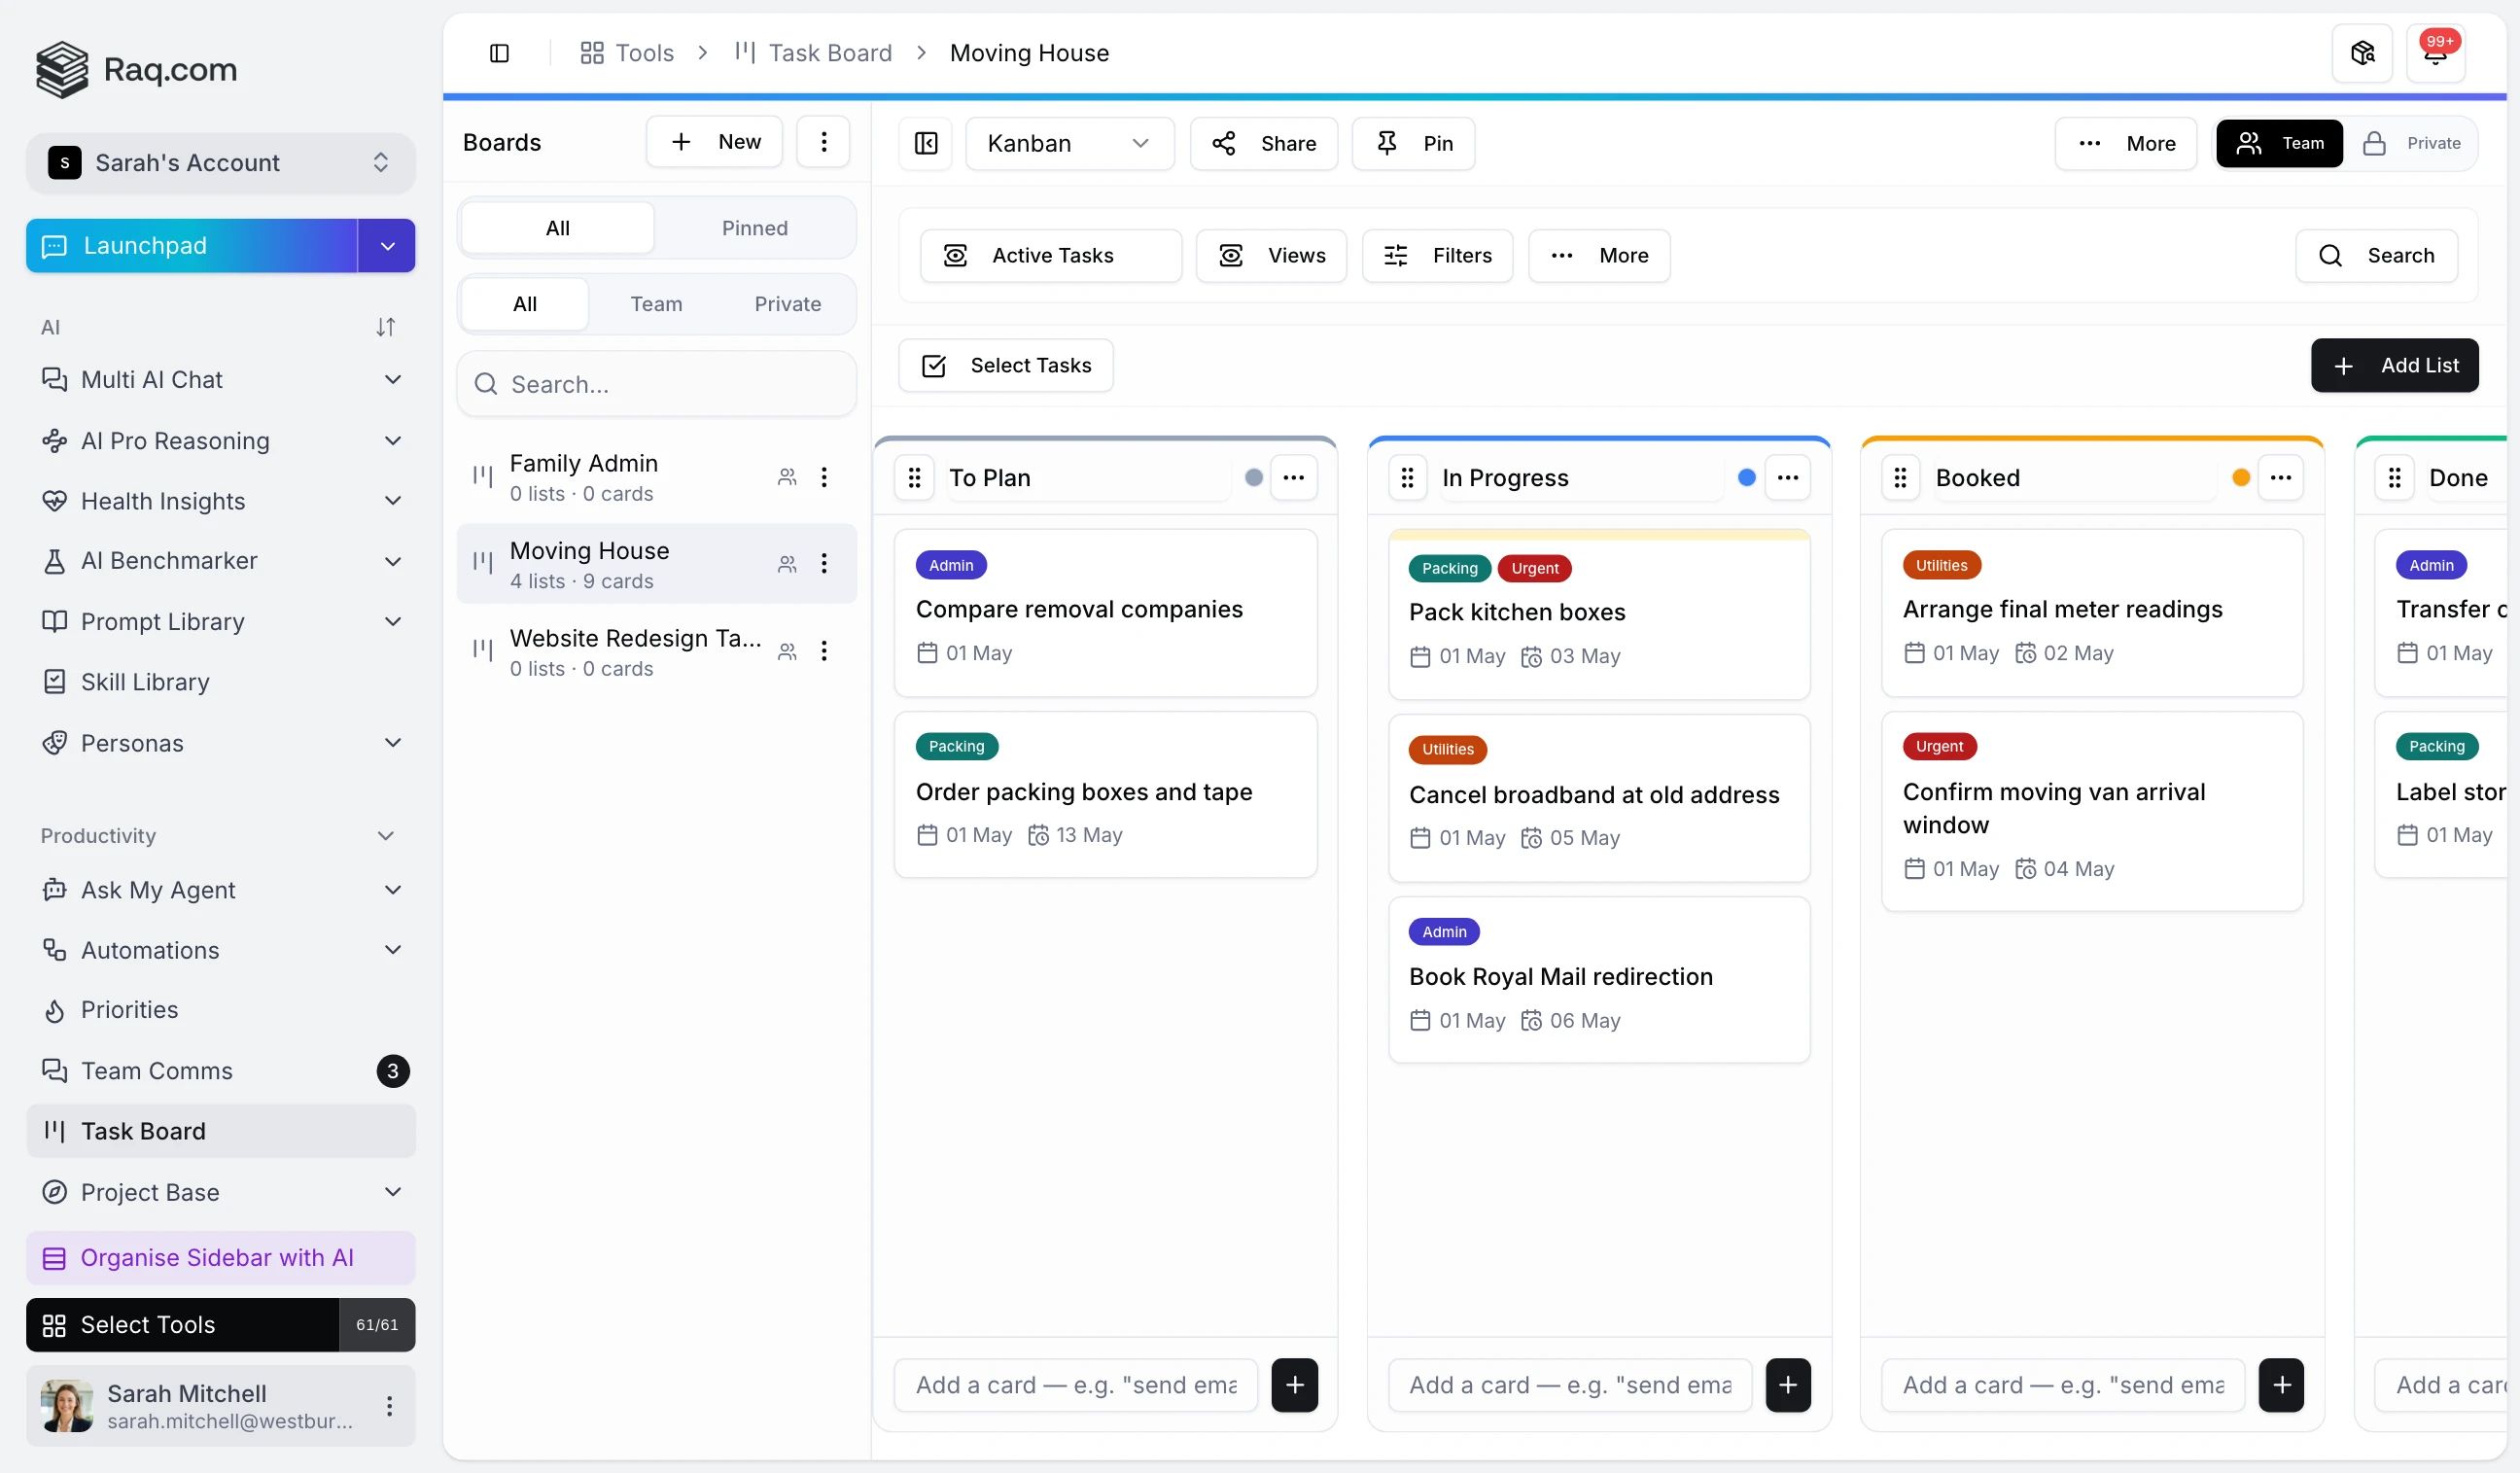The image size is (2520, 1473).
Task: Collapse the Productivity section
Action: tap(386, 836)
